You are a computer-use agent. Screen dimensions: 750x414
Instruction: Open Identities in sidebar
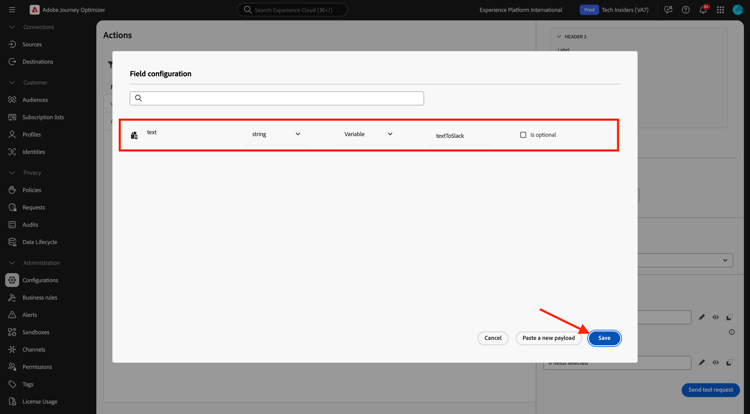point(33,152)
